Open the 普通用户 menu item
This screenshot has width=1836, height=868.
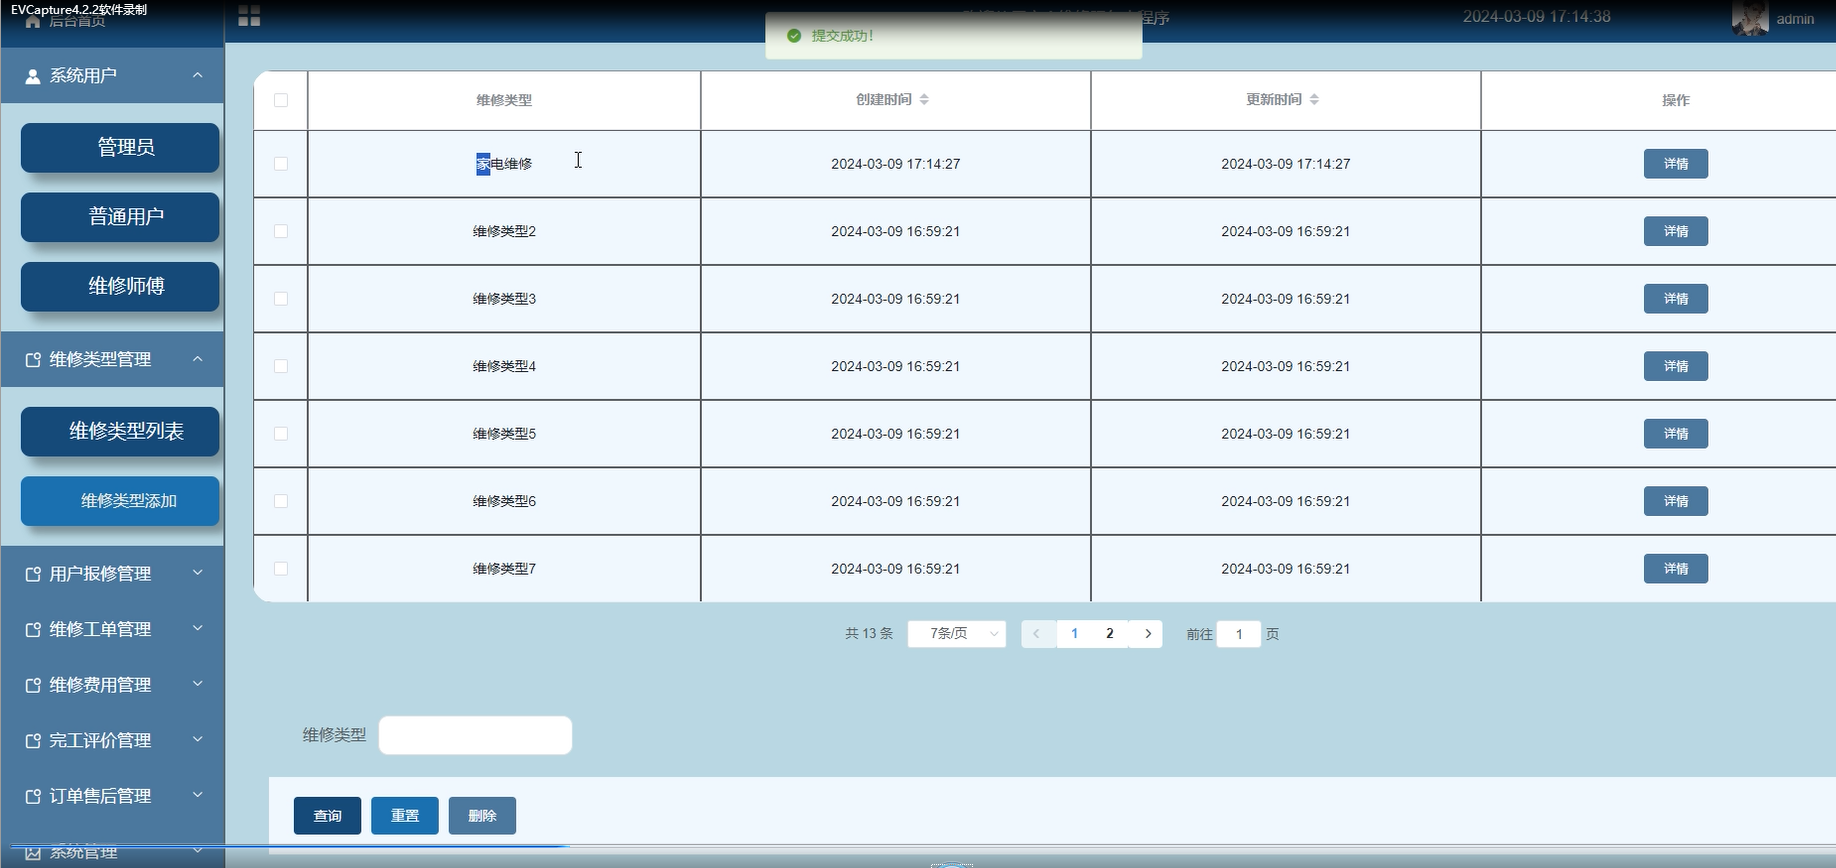coord(120,217)
